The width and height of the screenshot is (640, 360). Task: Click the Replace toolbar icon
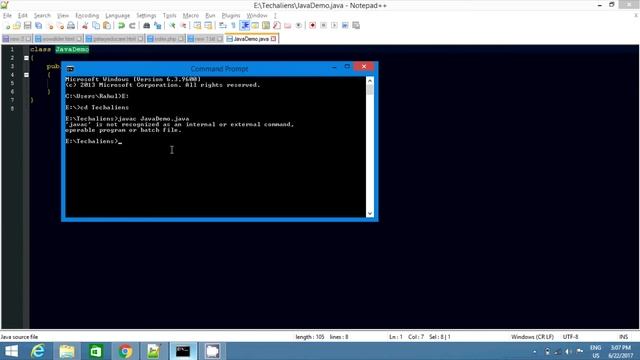click(158, 26)
